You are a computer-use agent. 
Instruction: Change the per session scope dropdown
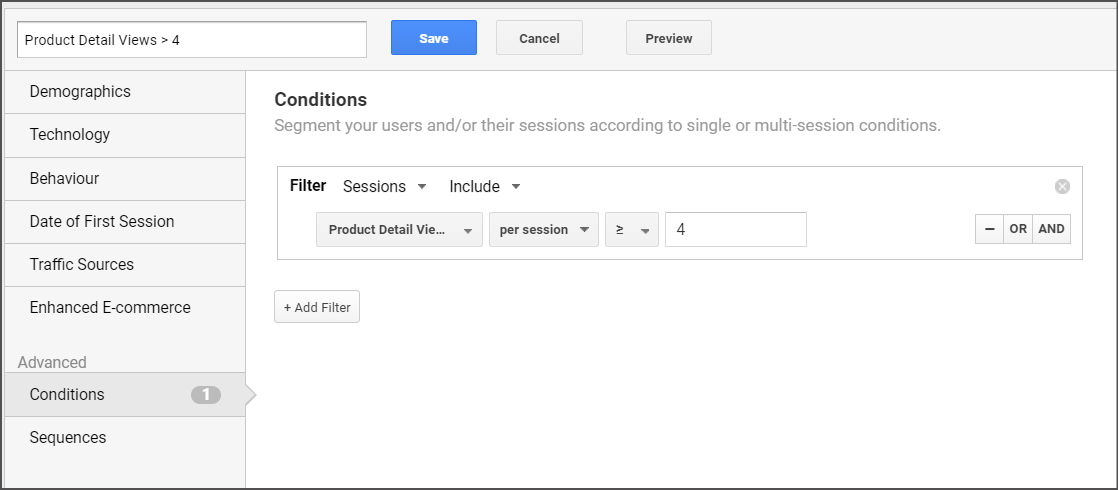coord(543,230)
